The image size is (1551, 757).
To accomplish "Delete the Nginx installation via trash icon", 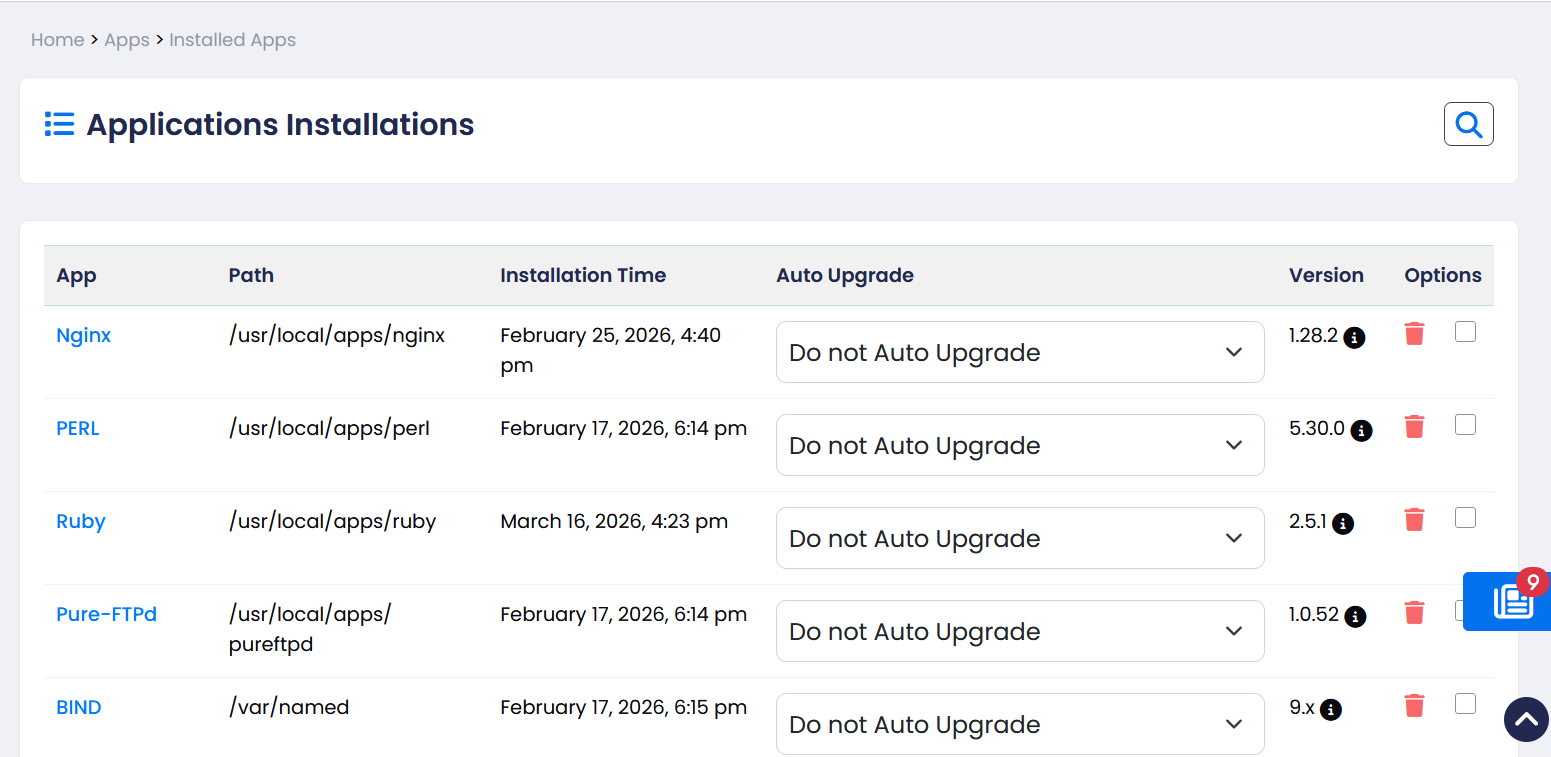I will point(1414,334).
